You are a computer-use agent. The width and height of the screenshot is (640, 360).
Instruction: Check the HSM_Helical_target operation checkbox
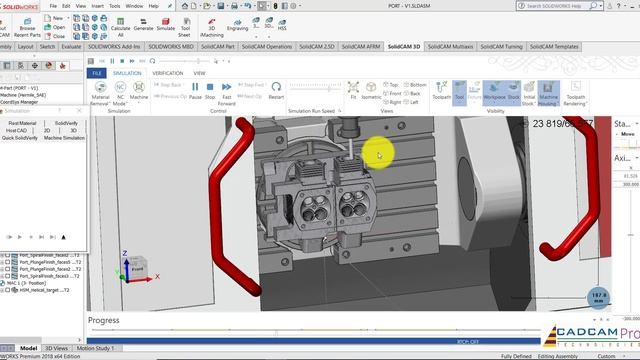[x=7, y=290]
